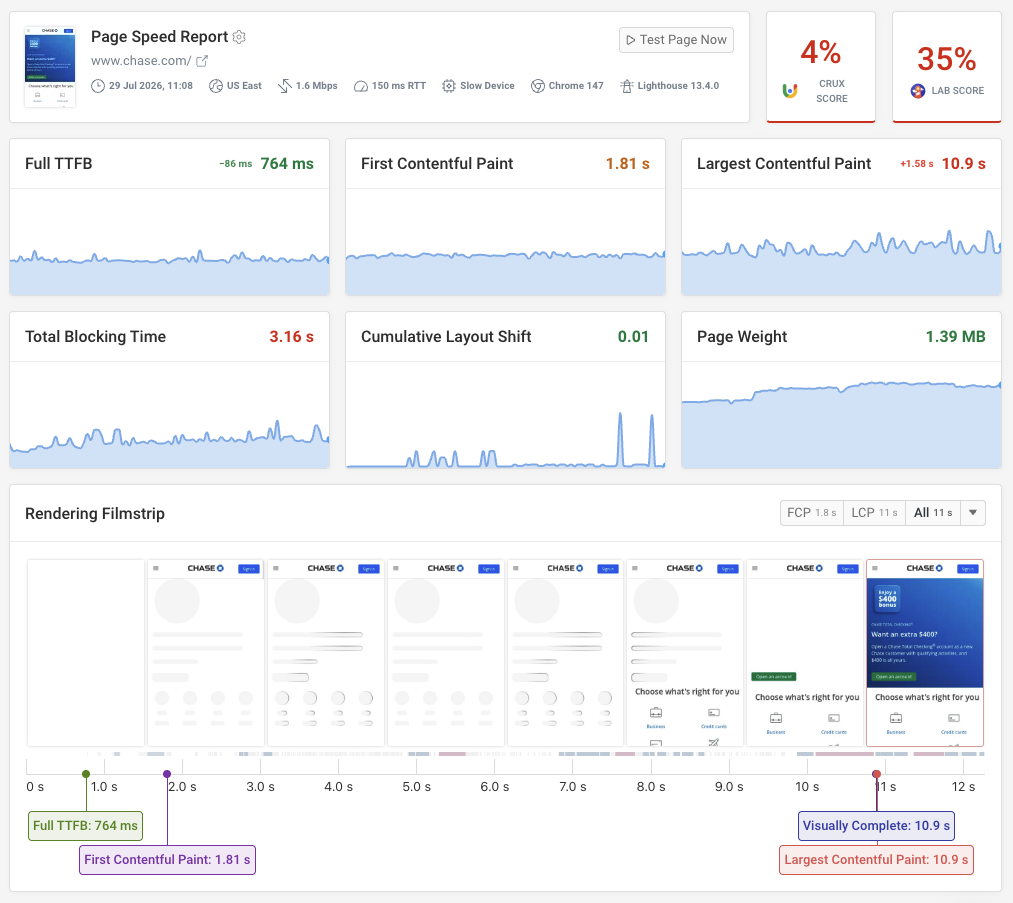Click the lighthouse icon beside Lighthouse 13.4.0

pos(627,86)
